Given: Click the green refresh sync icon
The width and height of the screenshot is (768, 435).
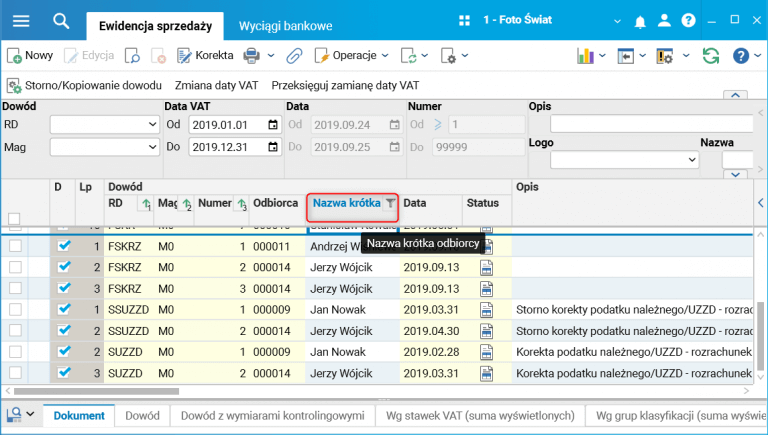Looking at the screenshot, I should click(x=711, y=55).
